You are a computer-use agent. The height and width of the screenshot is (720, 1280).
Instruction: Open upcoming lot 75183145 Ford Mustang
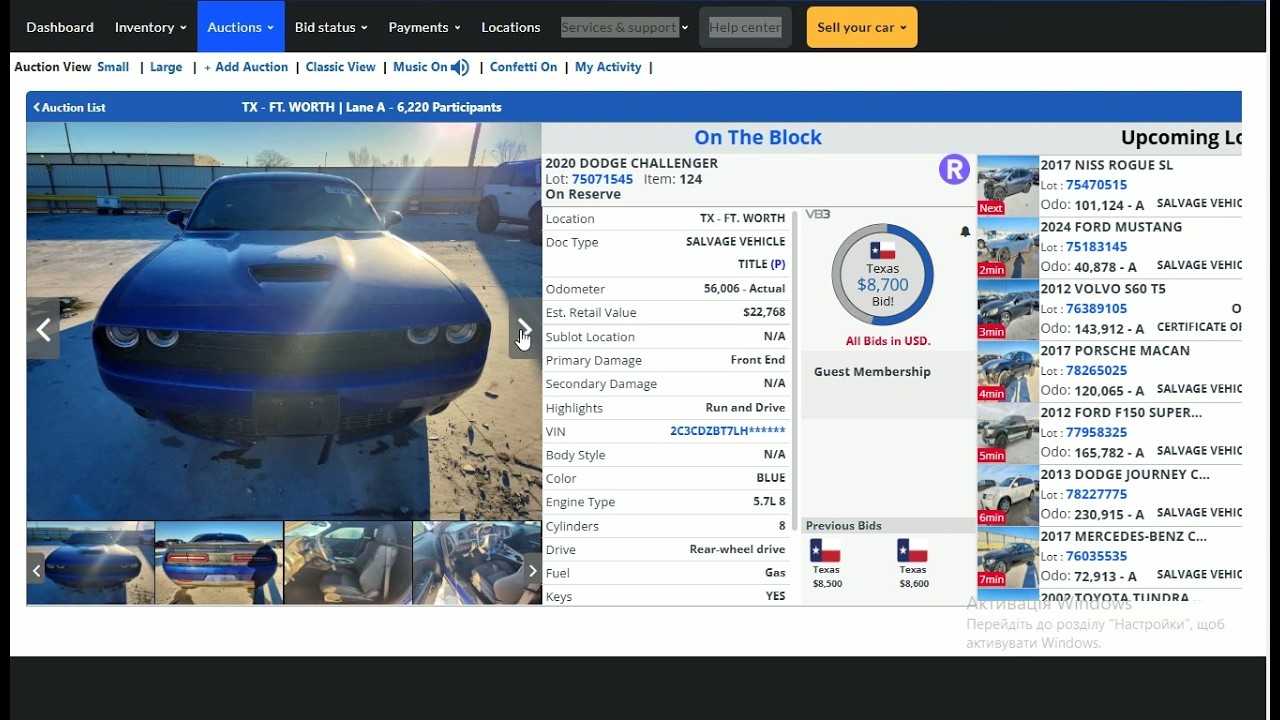(x=1096, y=247)
